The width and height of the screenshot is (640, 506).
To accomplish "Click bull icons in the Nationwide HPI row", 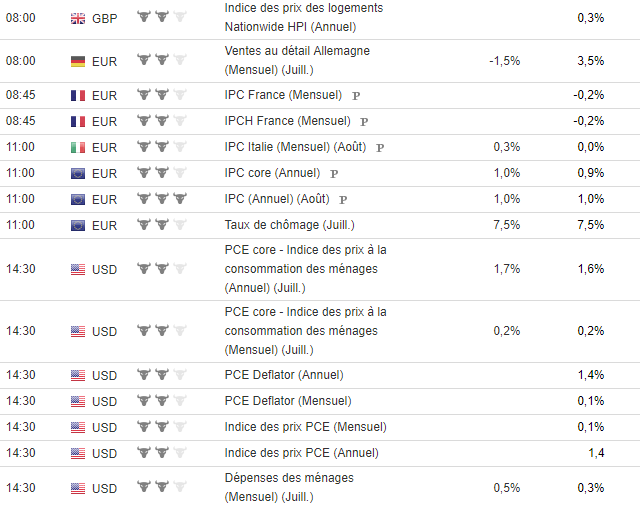I will click(161, 18).
